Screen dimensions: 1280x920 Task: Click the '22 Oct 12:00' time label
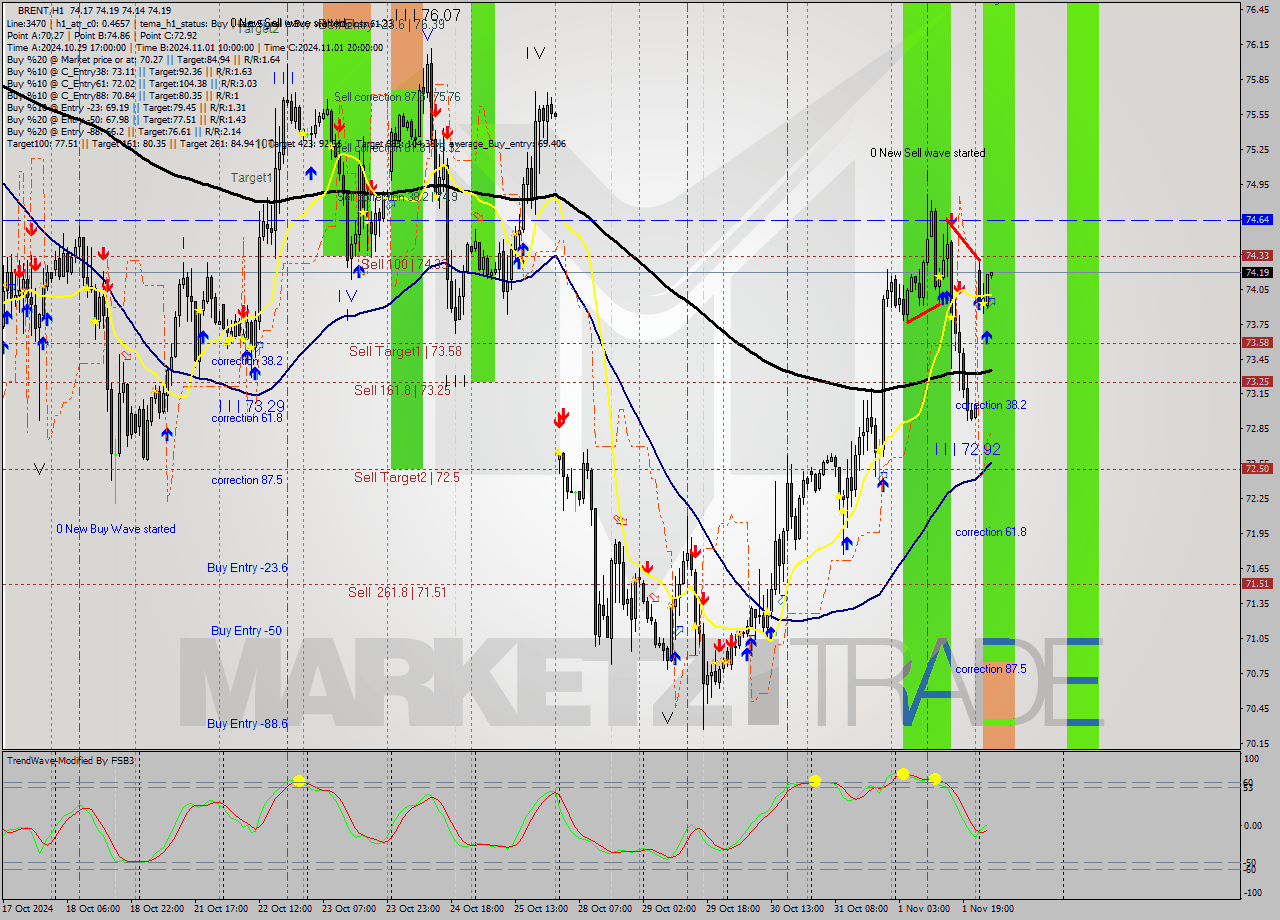(x=285, y=909)
